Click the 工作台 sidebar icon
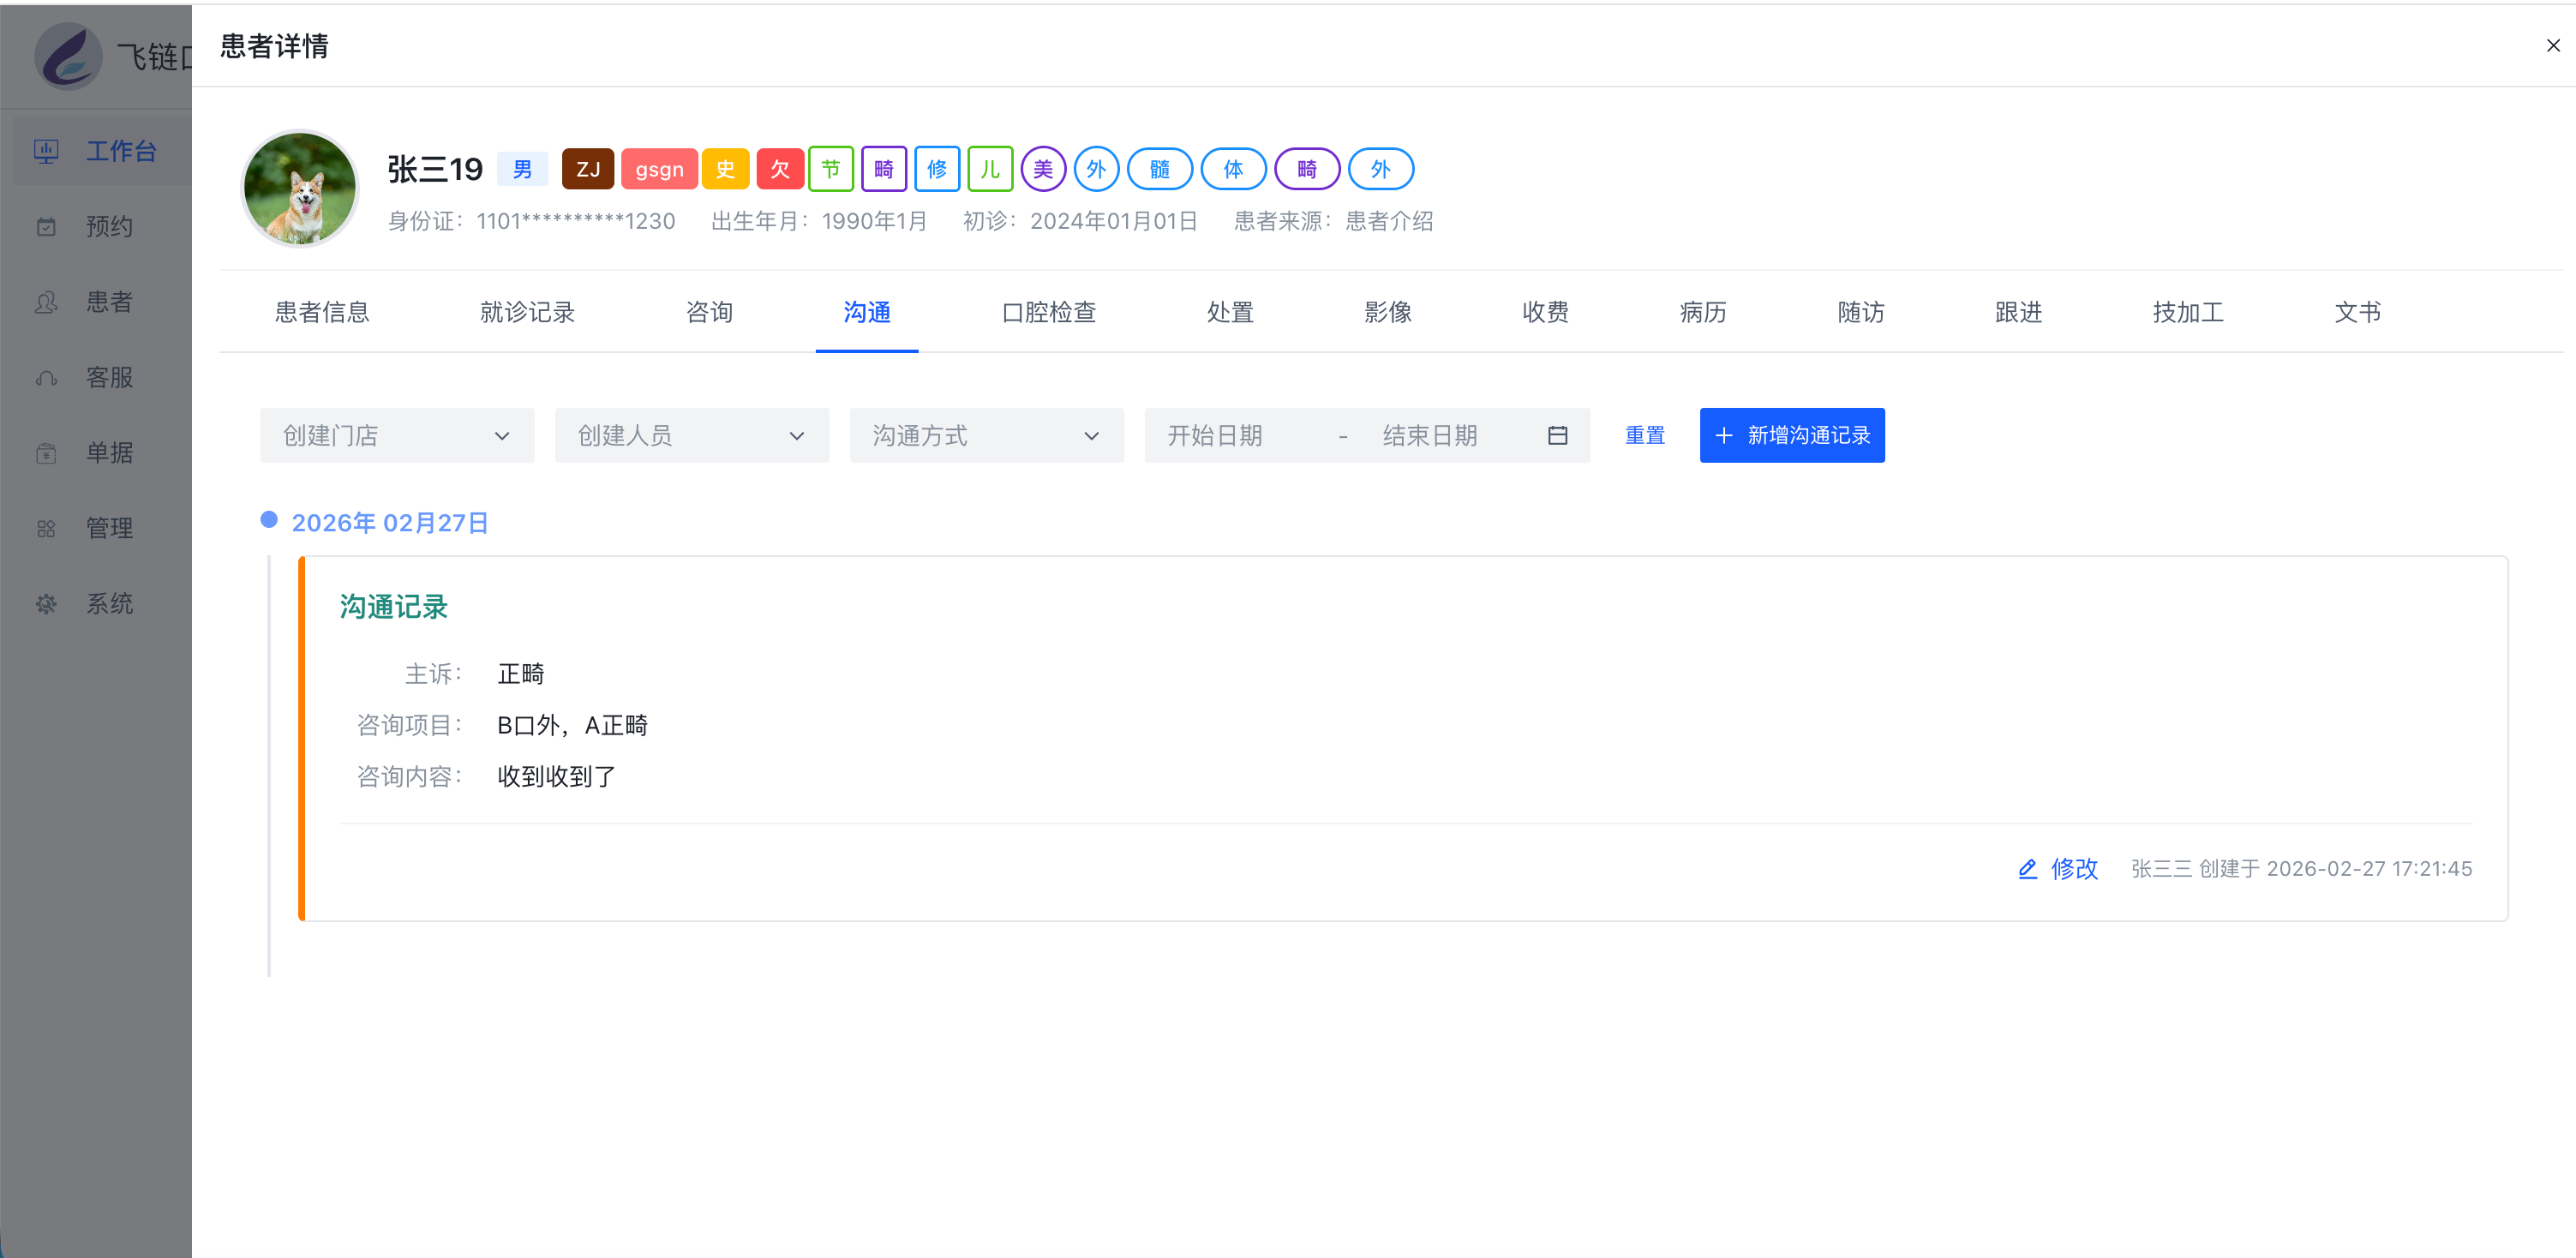The height and width of the screenshot is (1258, 2576). coord(46,151)
